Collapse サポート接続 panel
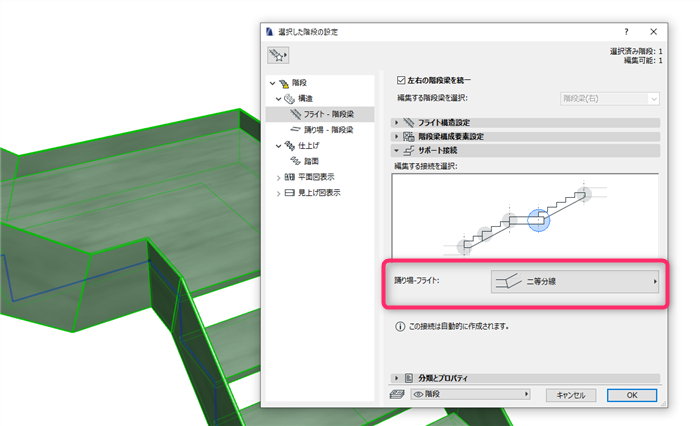Image resolution: width=700 pixels, height=426 pixels. pos(396,150)
